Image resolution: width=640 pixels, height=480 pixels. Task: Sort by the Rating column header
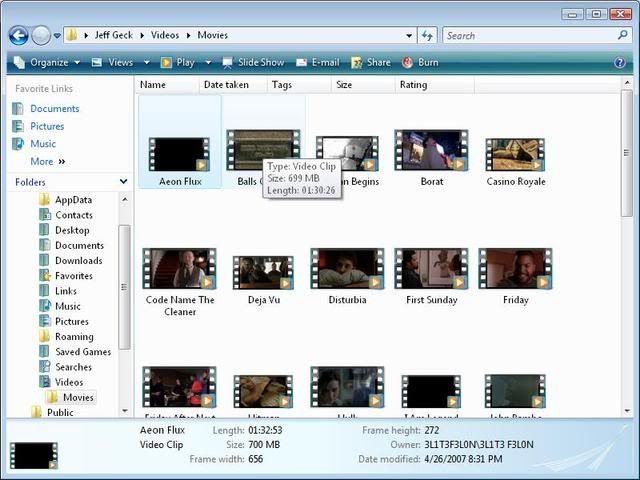coord(413,85)
